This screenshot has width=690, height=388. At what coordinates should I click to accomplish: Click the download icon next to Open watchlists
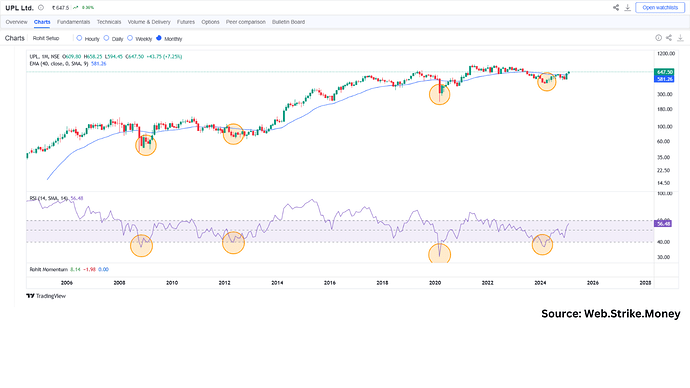tap(628, 7)
